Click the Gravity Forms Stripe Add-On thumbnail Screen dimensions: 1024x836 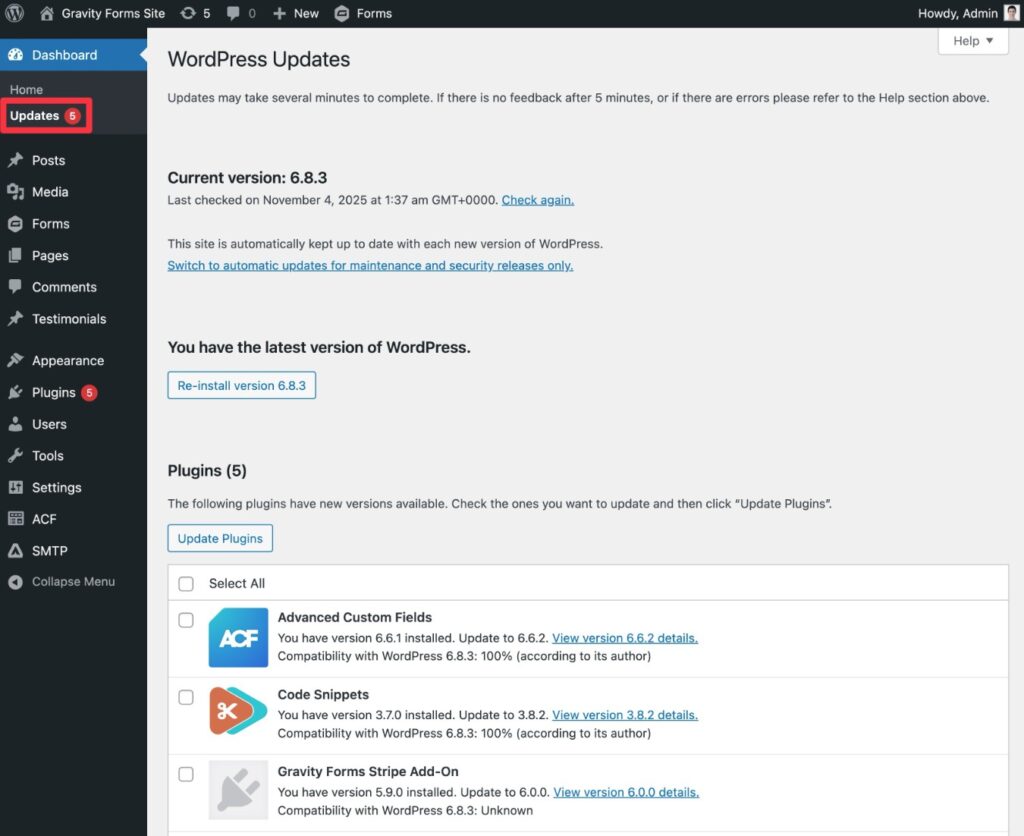(237, 789)
